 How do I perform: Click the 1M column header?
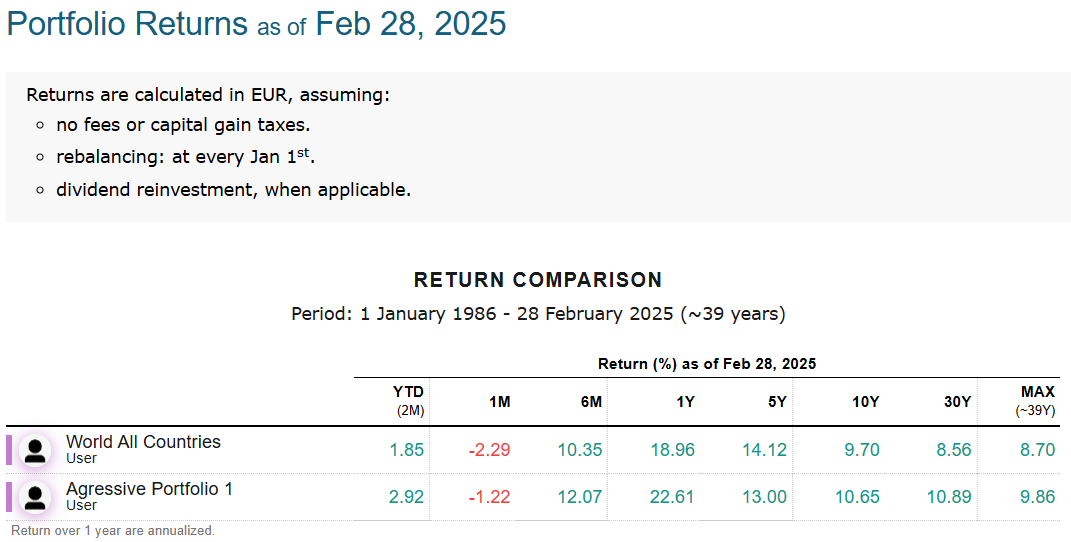point(499,401)
